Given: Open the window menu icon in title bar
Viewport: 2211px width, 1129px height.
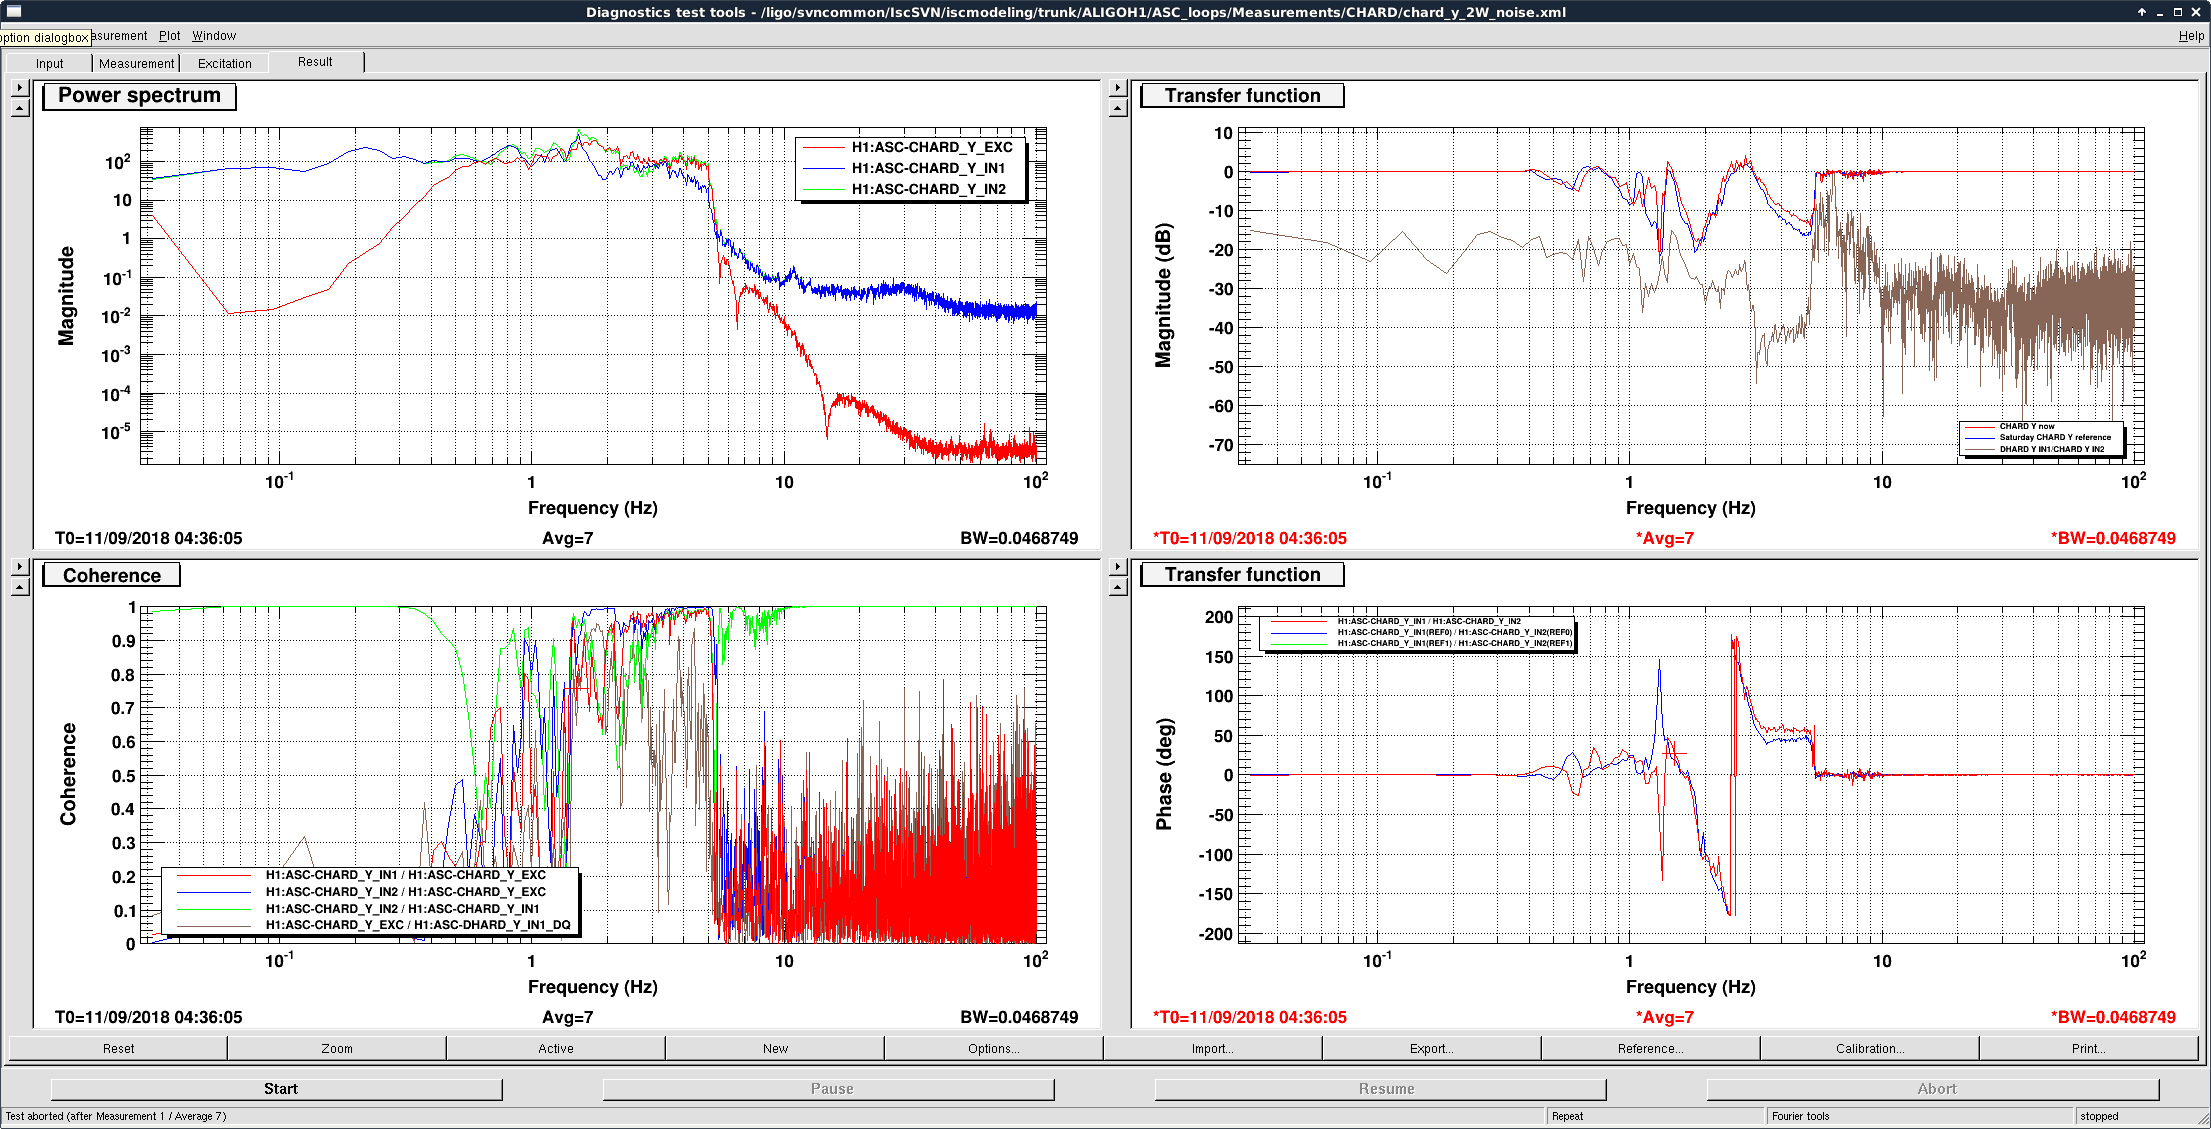Looking at the screenshot, I should click(x=13, y=11).
